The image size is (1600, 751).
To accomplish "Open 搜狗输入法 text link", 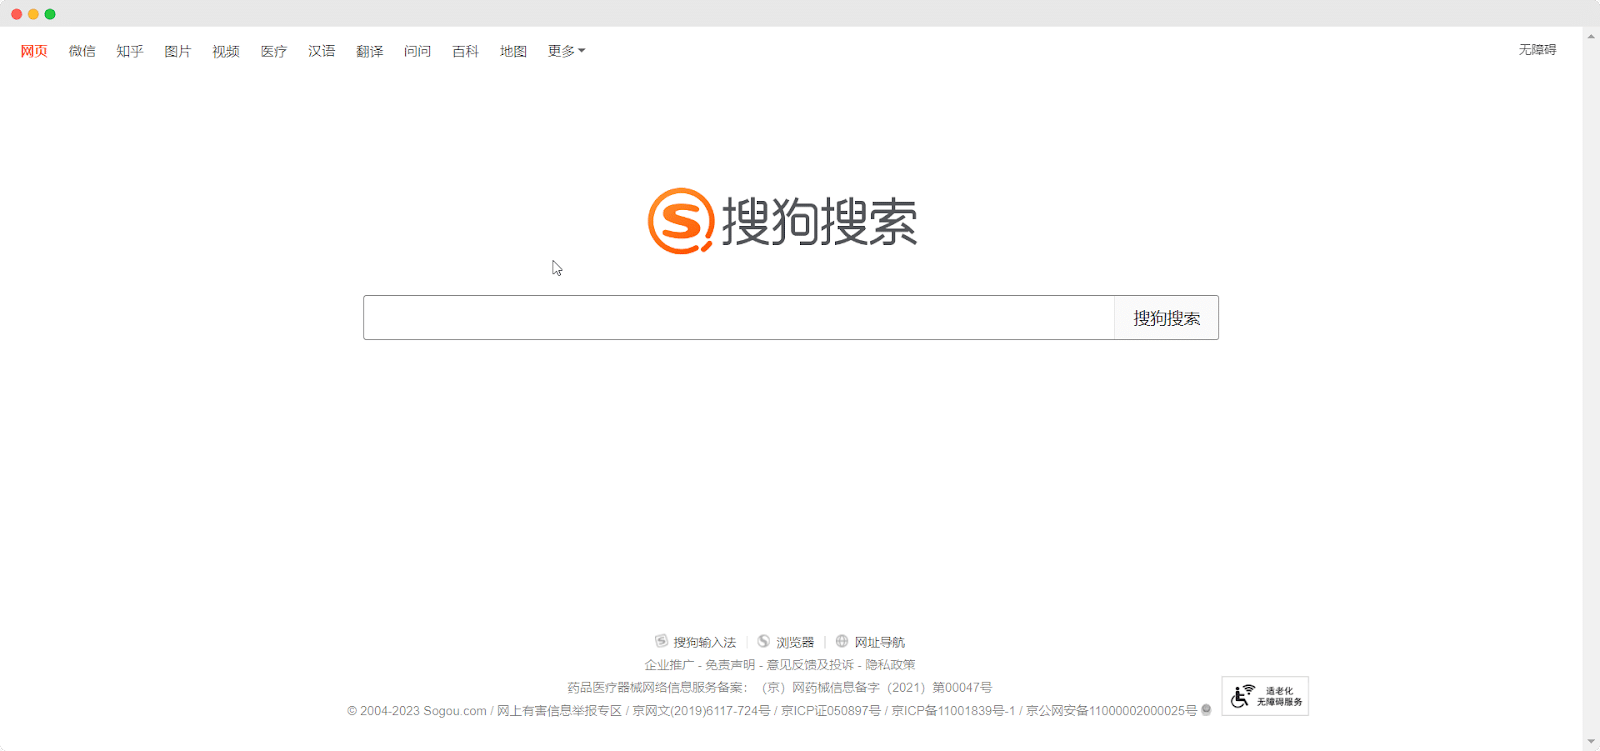I will [x=704, y=642].
